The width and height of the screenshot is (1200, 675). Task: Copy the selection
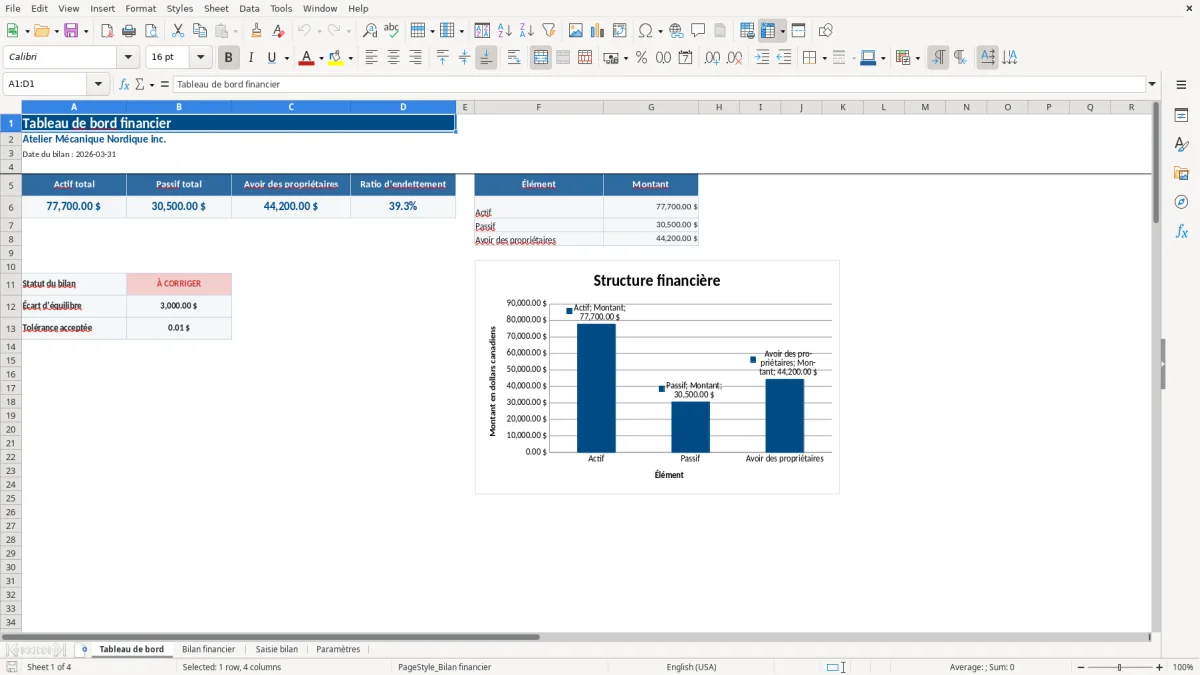200,31
